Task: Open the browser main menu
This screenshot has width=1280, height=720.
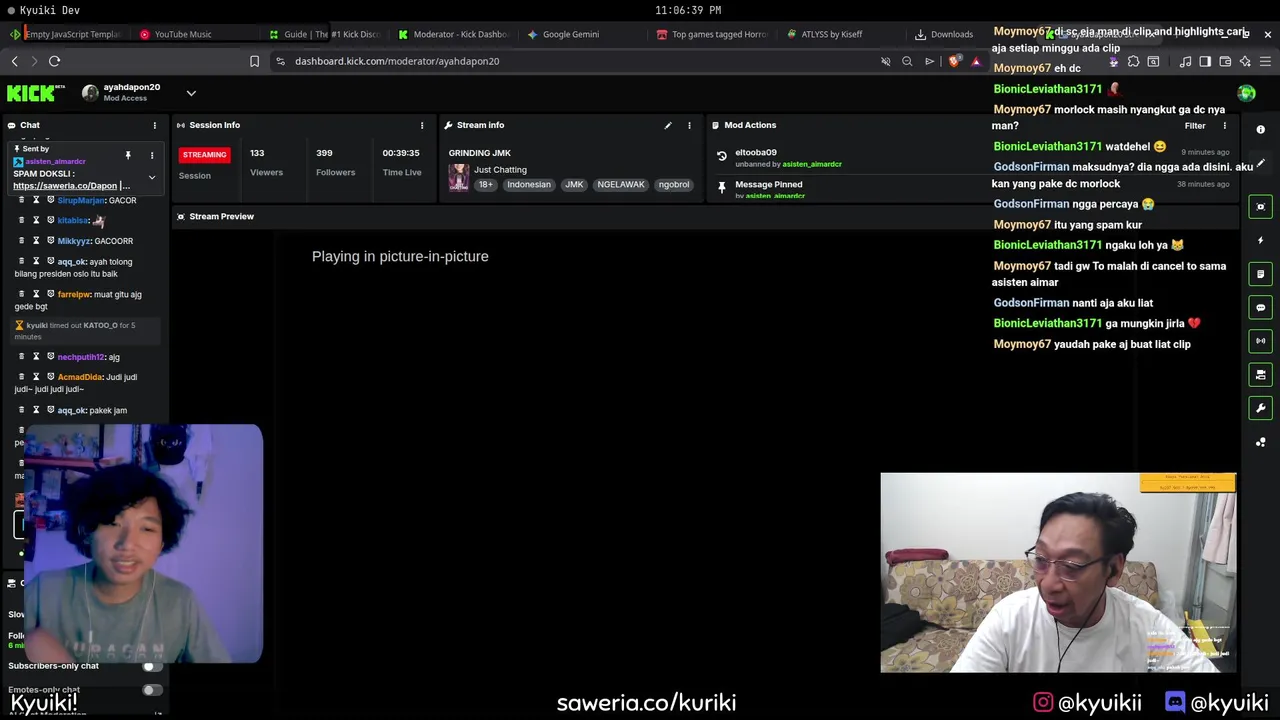Action: (x=1265, y=61)
